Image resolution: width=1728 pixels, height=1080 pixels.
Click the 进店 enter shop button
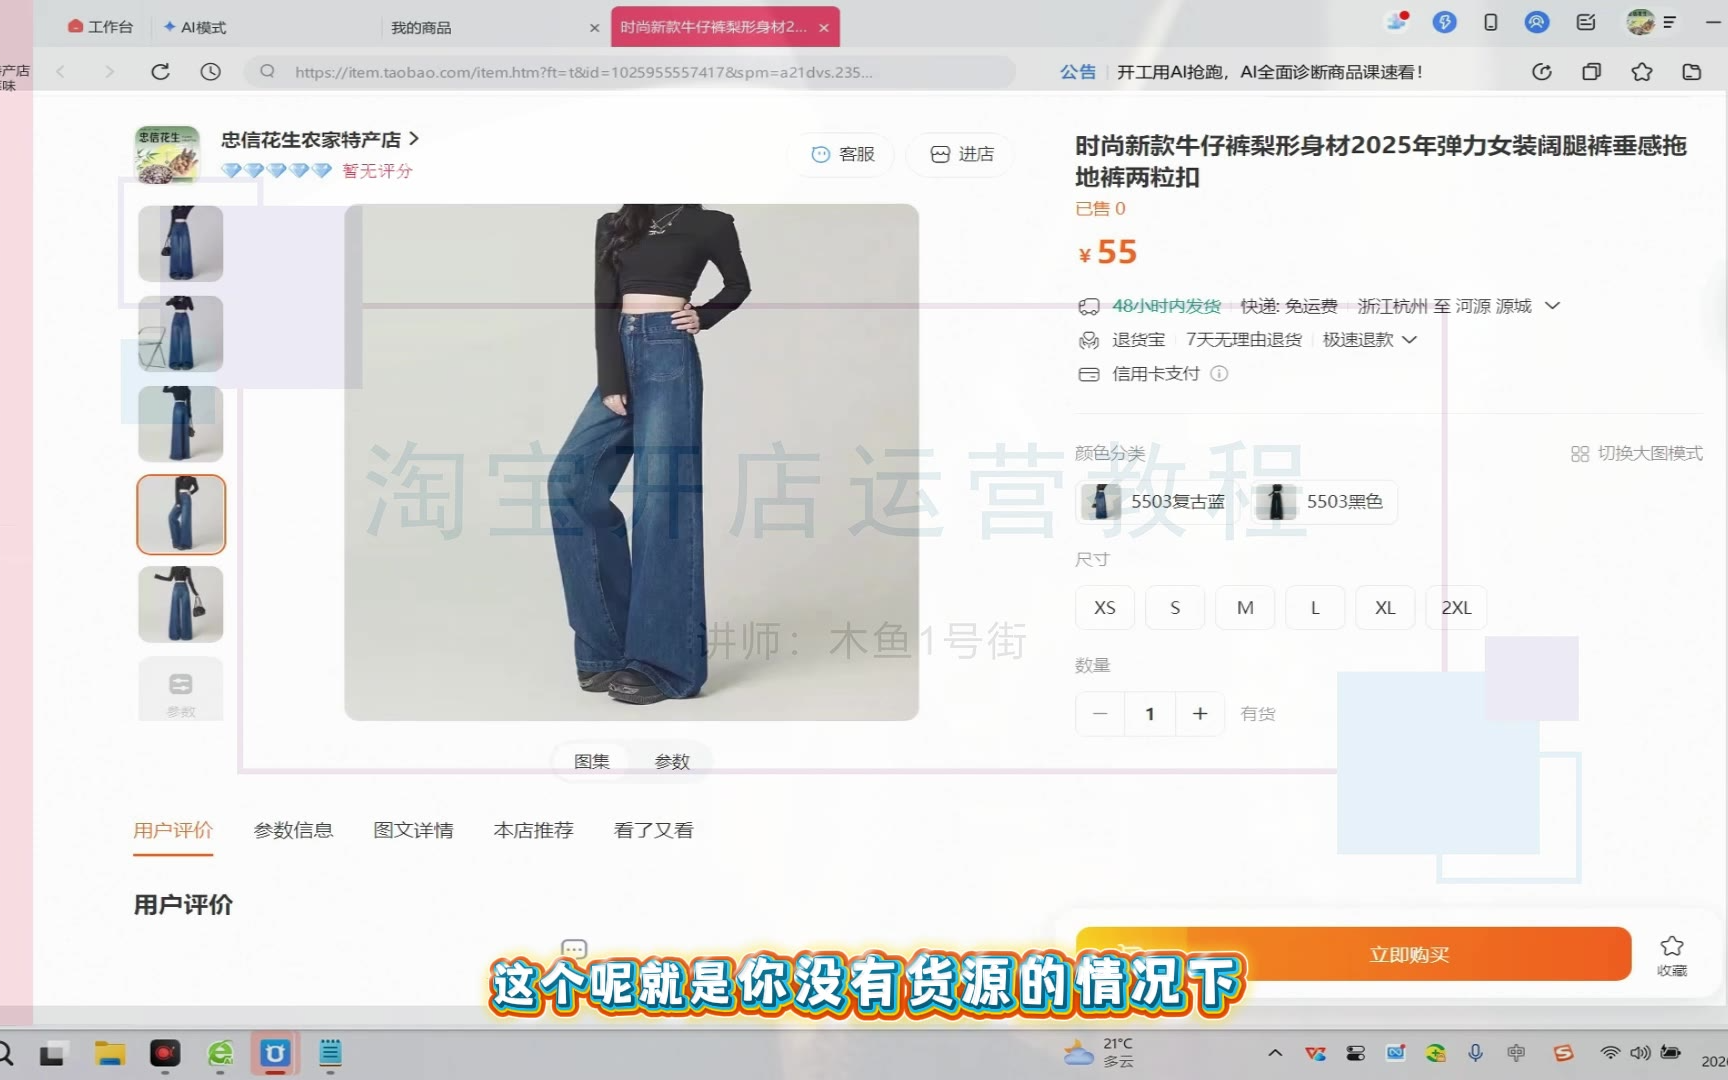click(962, 154)
